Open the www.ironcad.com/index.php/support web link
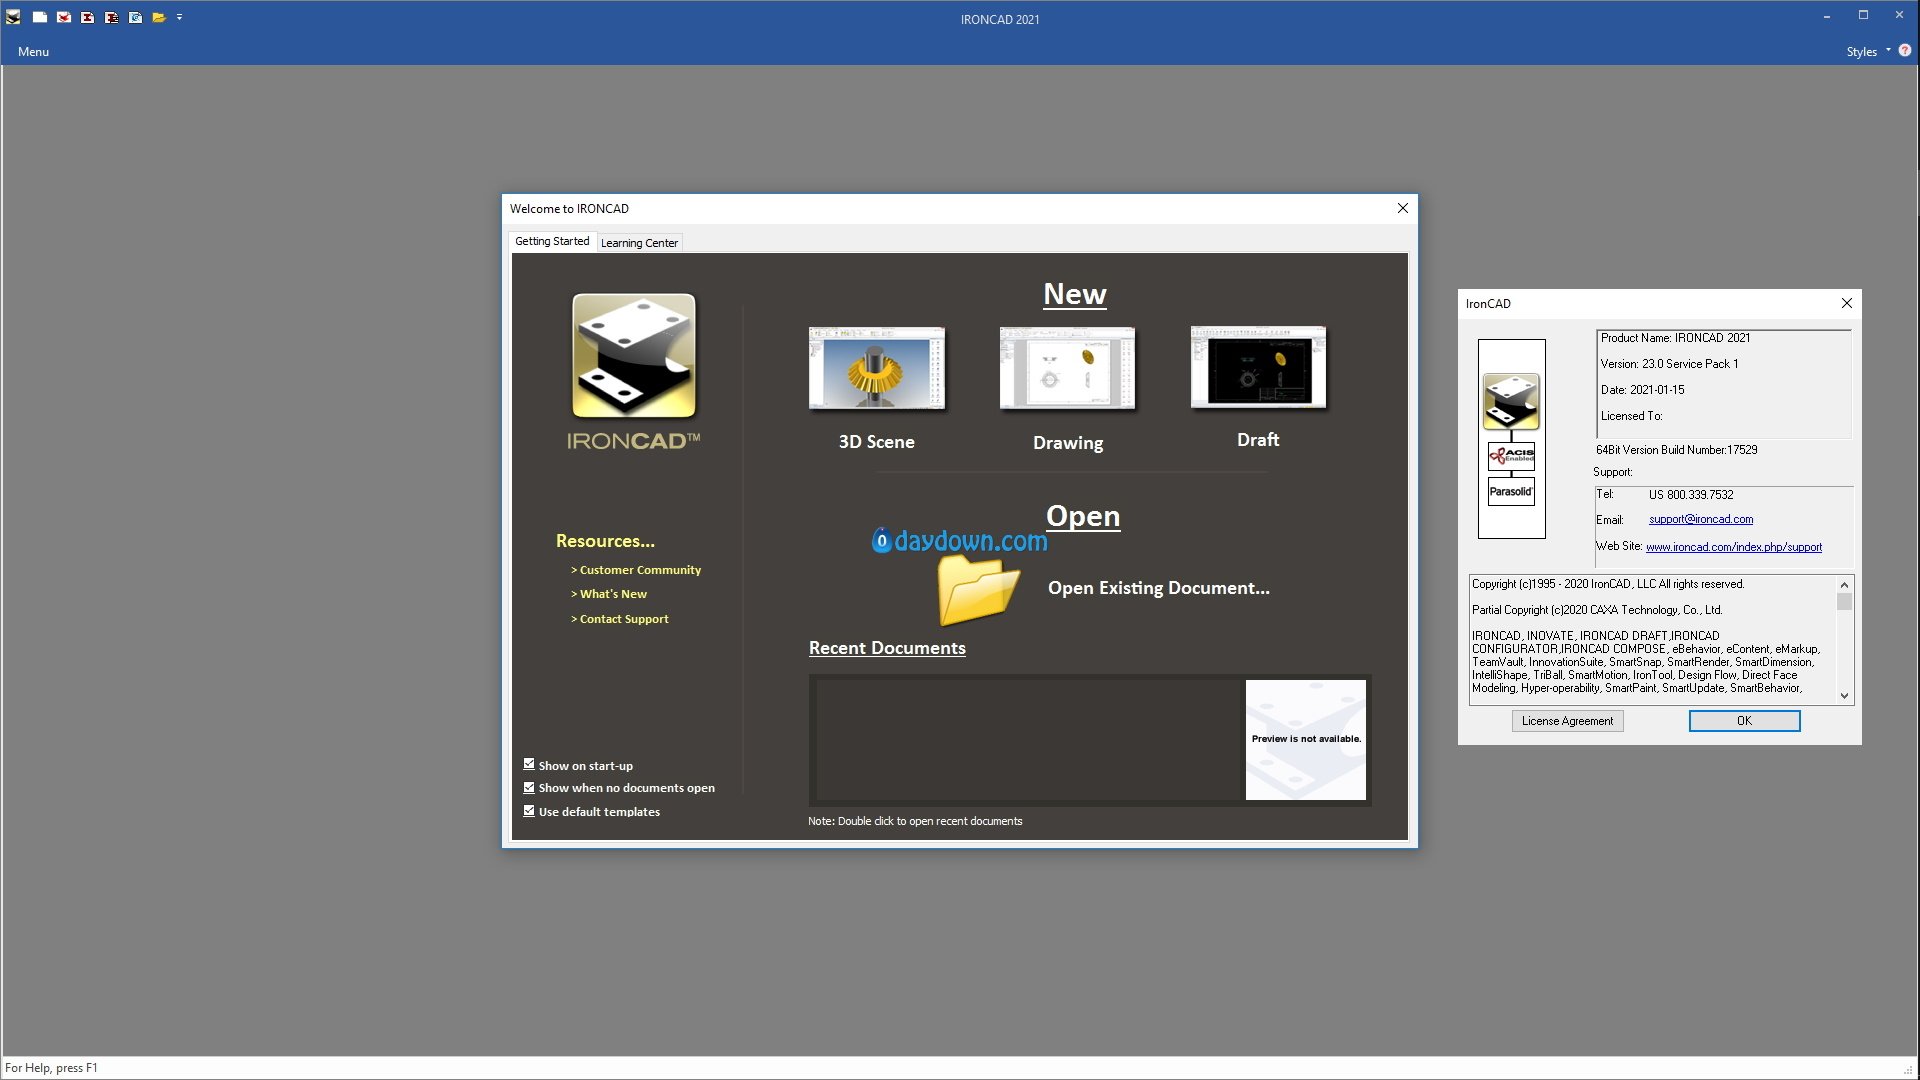Image resolution: width=1920 pixels, height=1080 pixels. point(1734,547)
